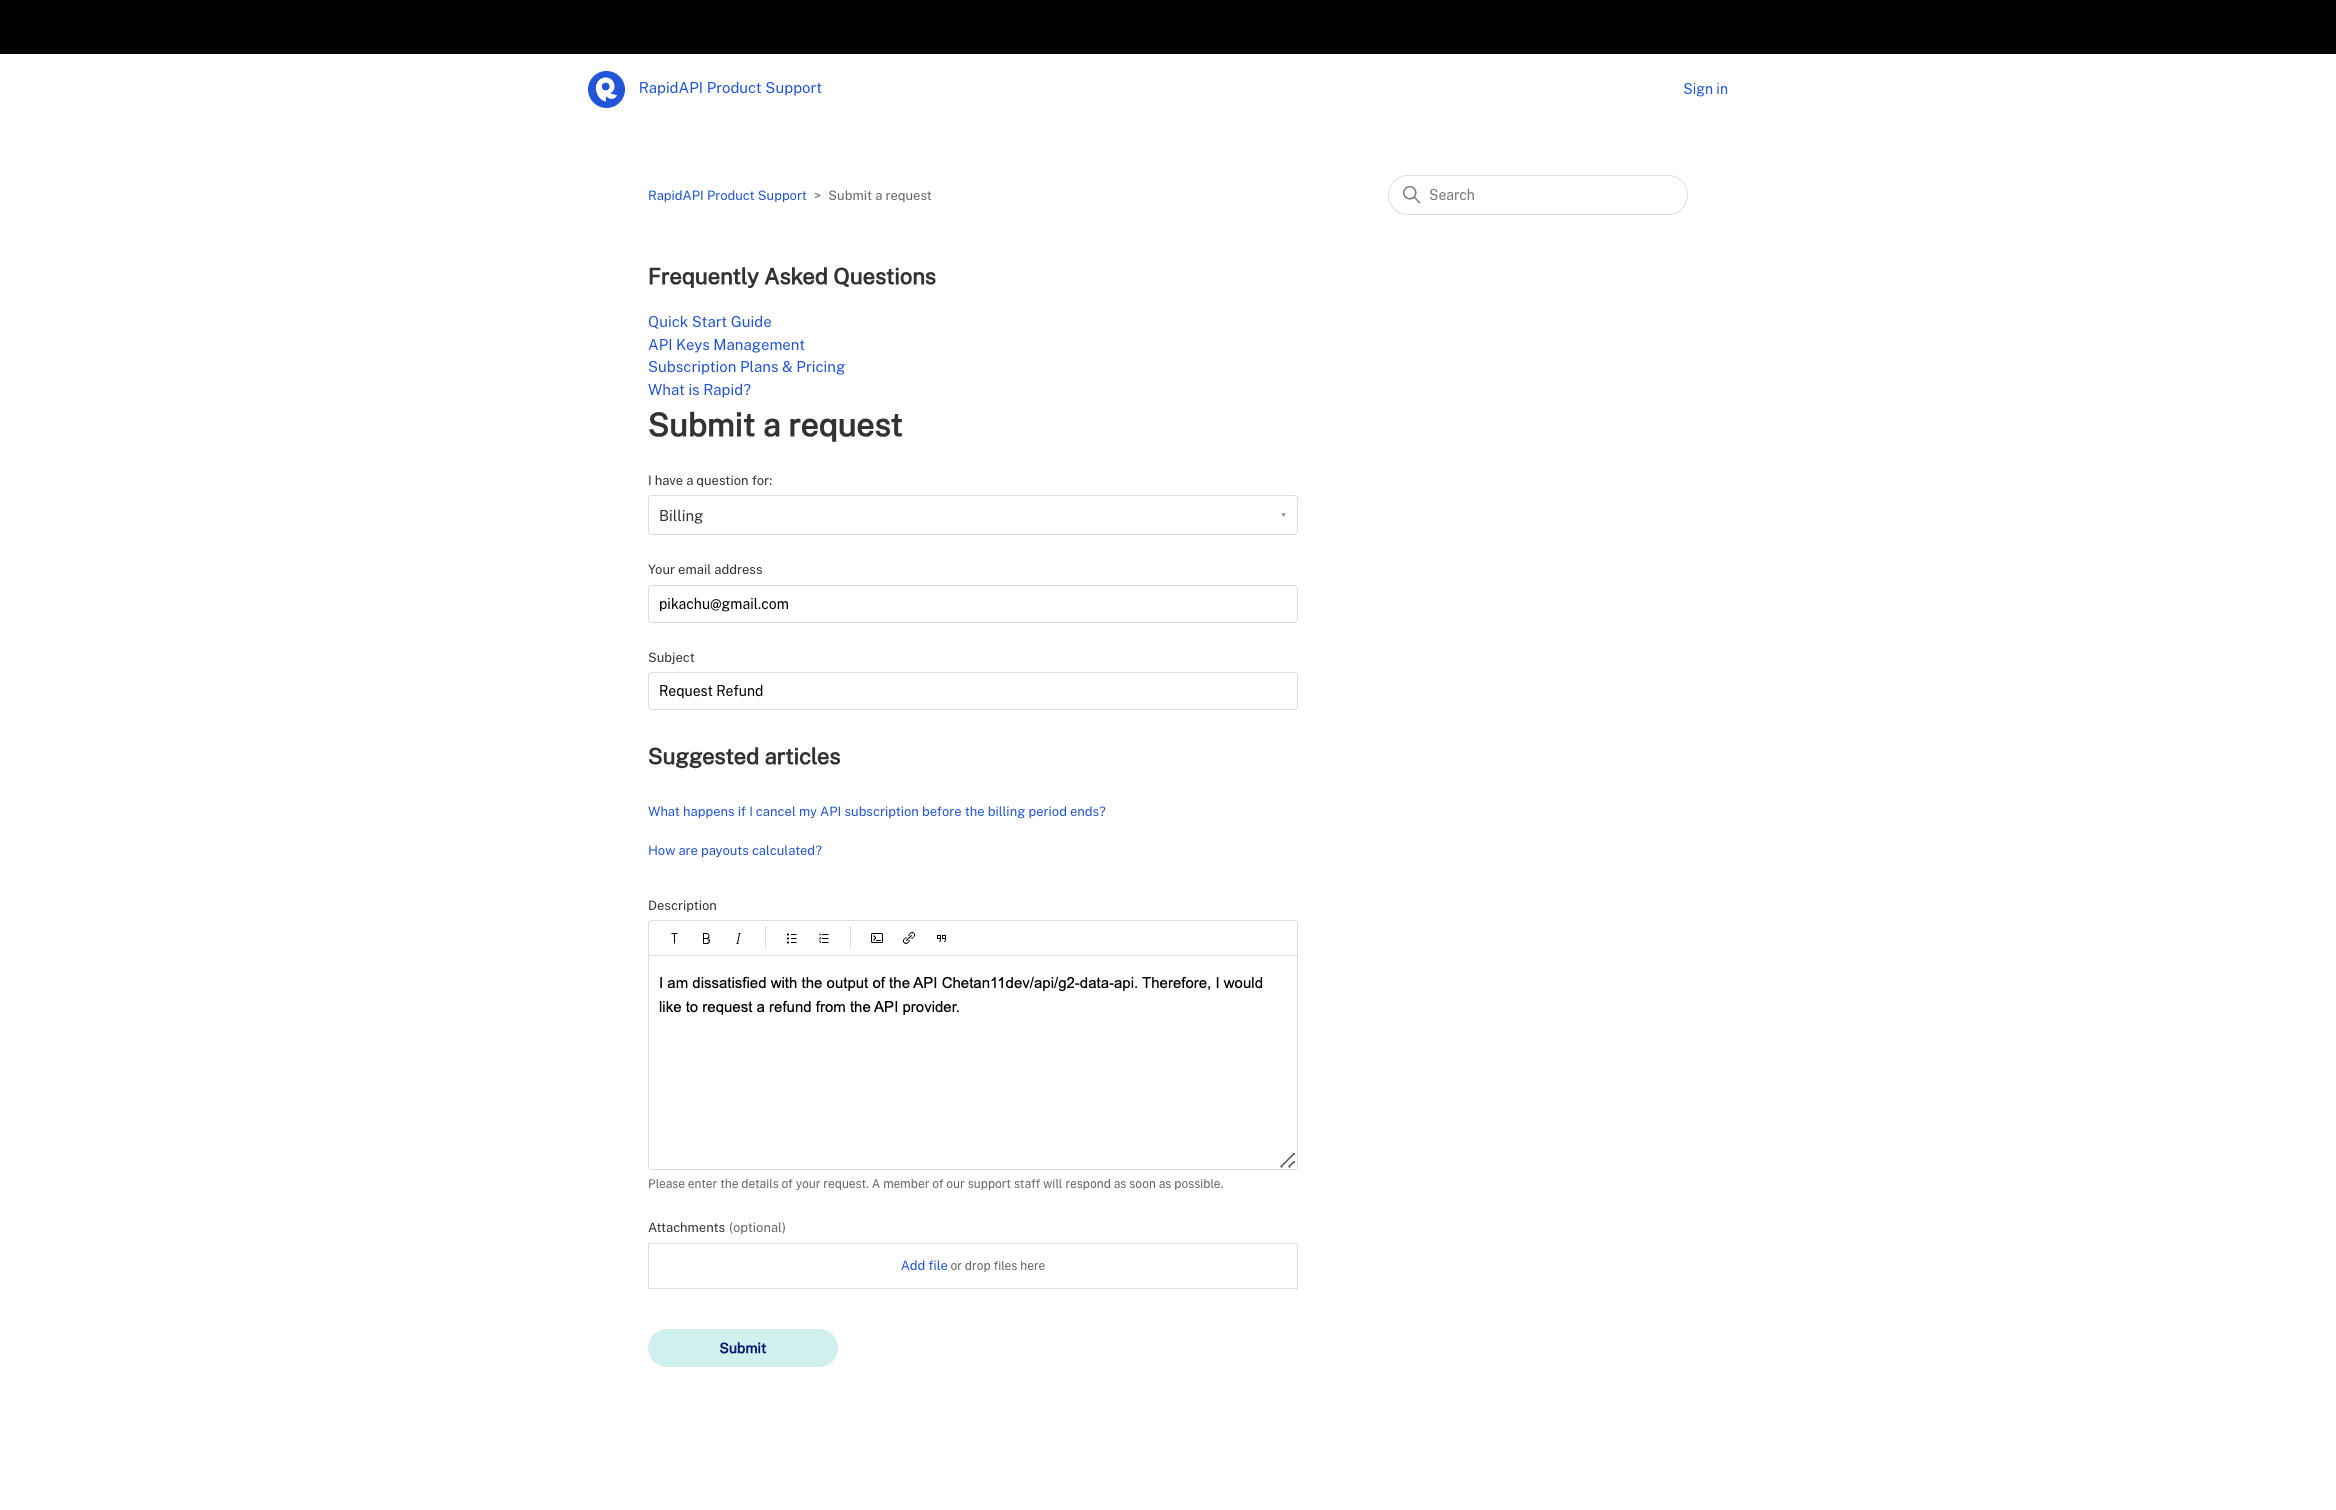Click the Search bar at top right
2336x1510 pixels.
[x=1536, y=194]
